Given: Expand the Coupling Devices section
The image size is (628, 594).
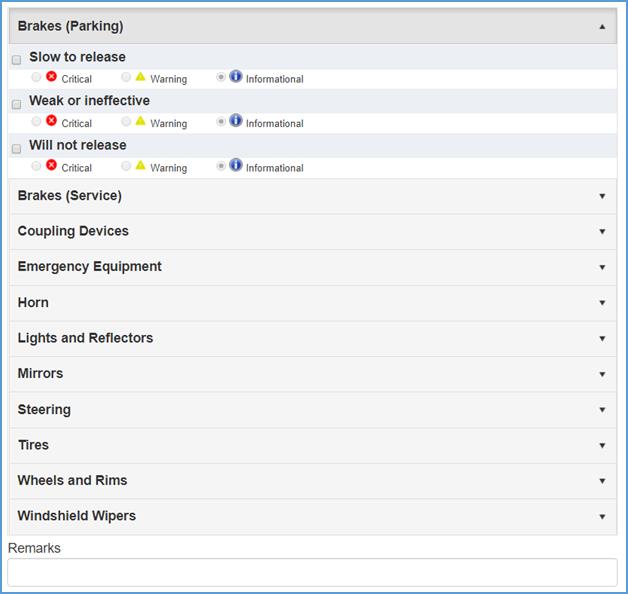Looking at the screenshot, I should pyautogui.click(x=602, y=232).
